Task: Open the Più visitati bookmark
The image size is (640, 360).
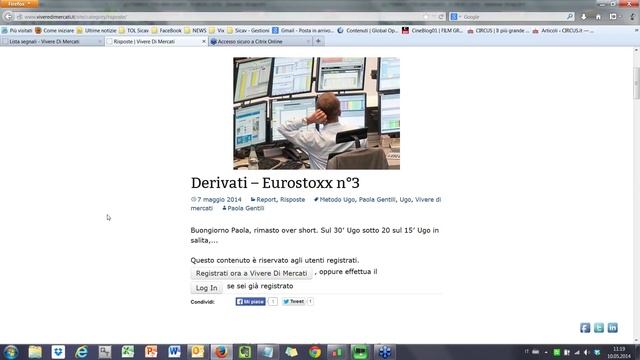Action: tap(17, 31)
